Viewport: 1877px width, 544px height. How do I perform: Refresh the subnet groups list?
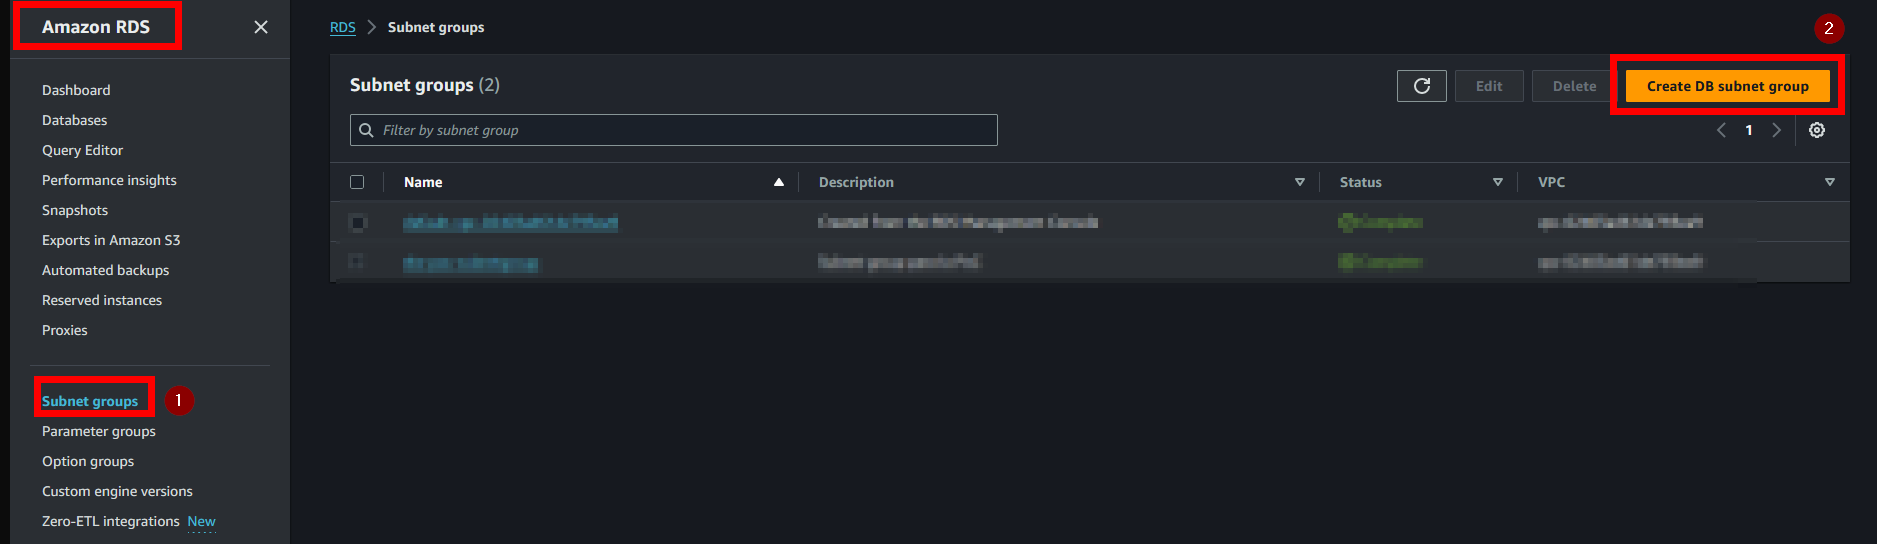[1421, 86]
